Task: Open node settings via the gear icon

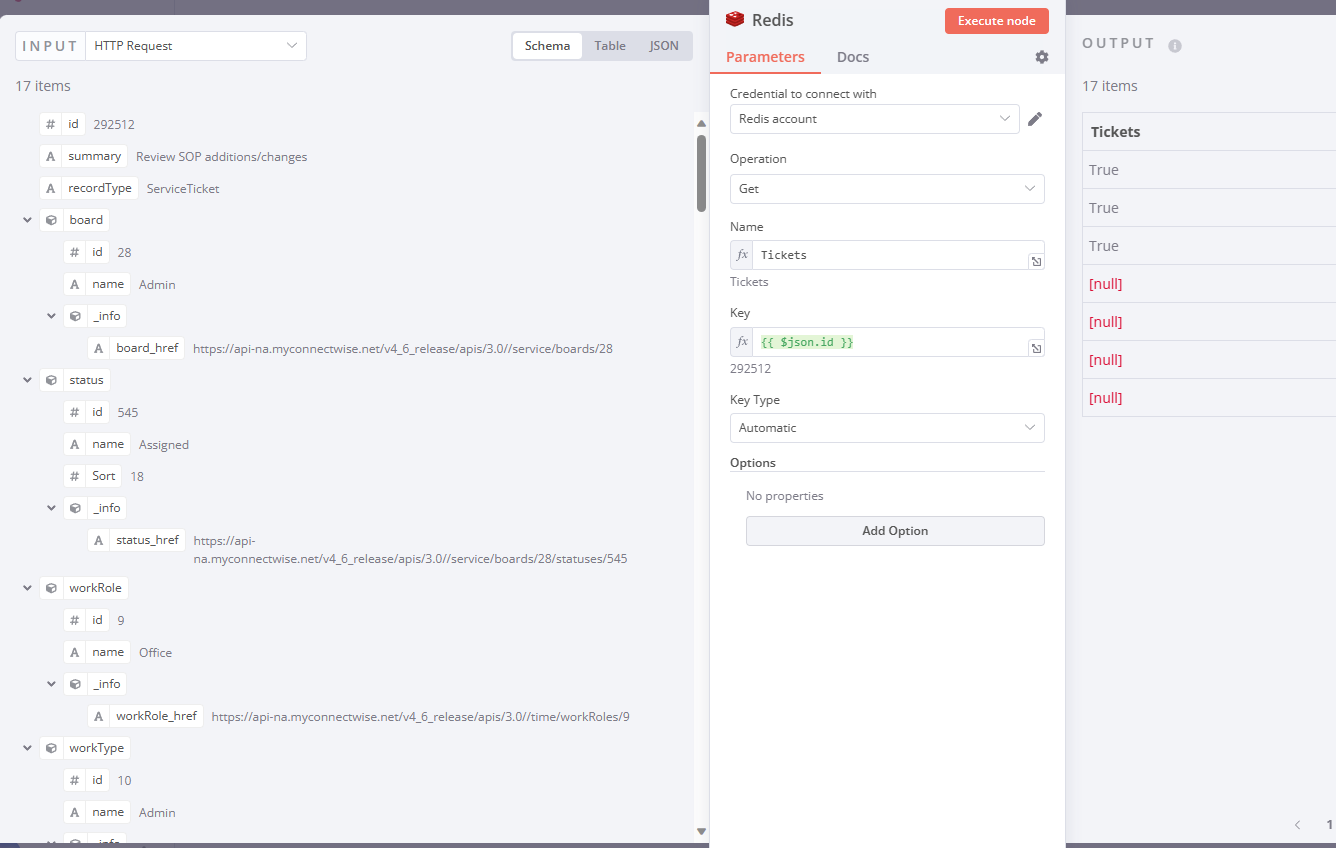Action: coord(1042,57)
